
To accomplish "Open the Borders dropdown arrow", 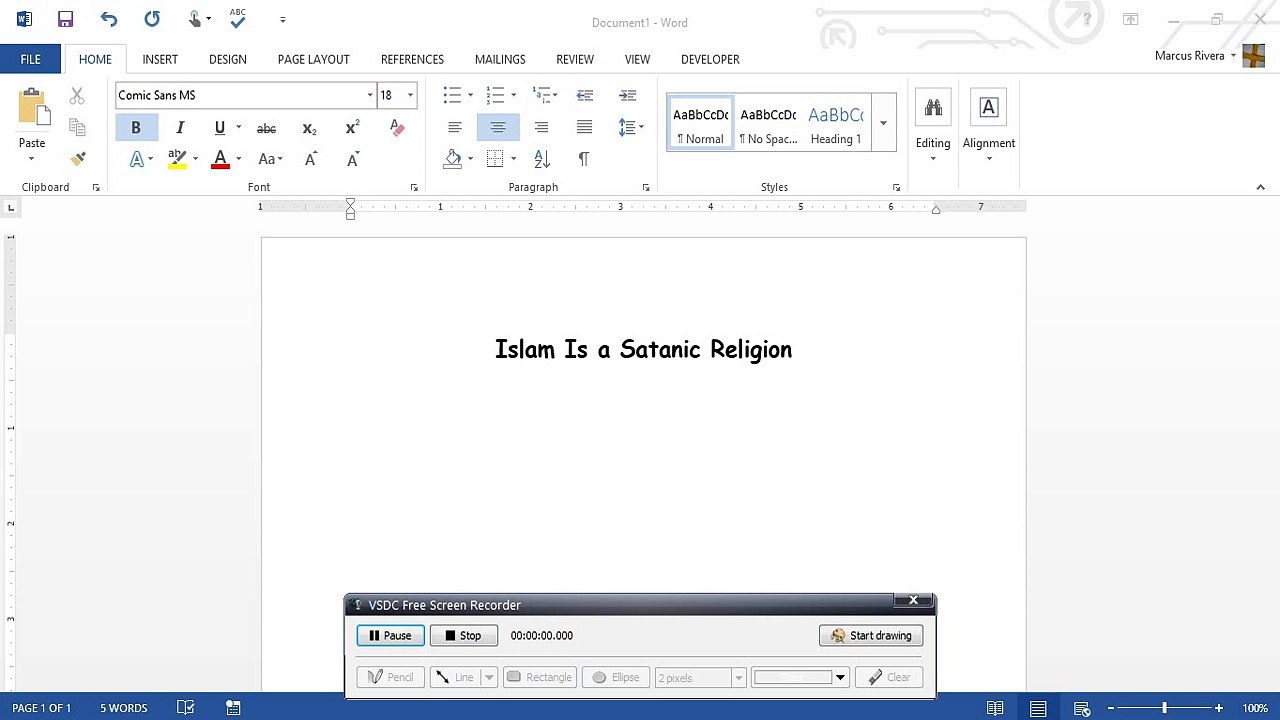I will point(513,159).
